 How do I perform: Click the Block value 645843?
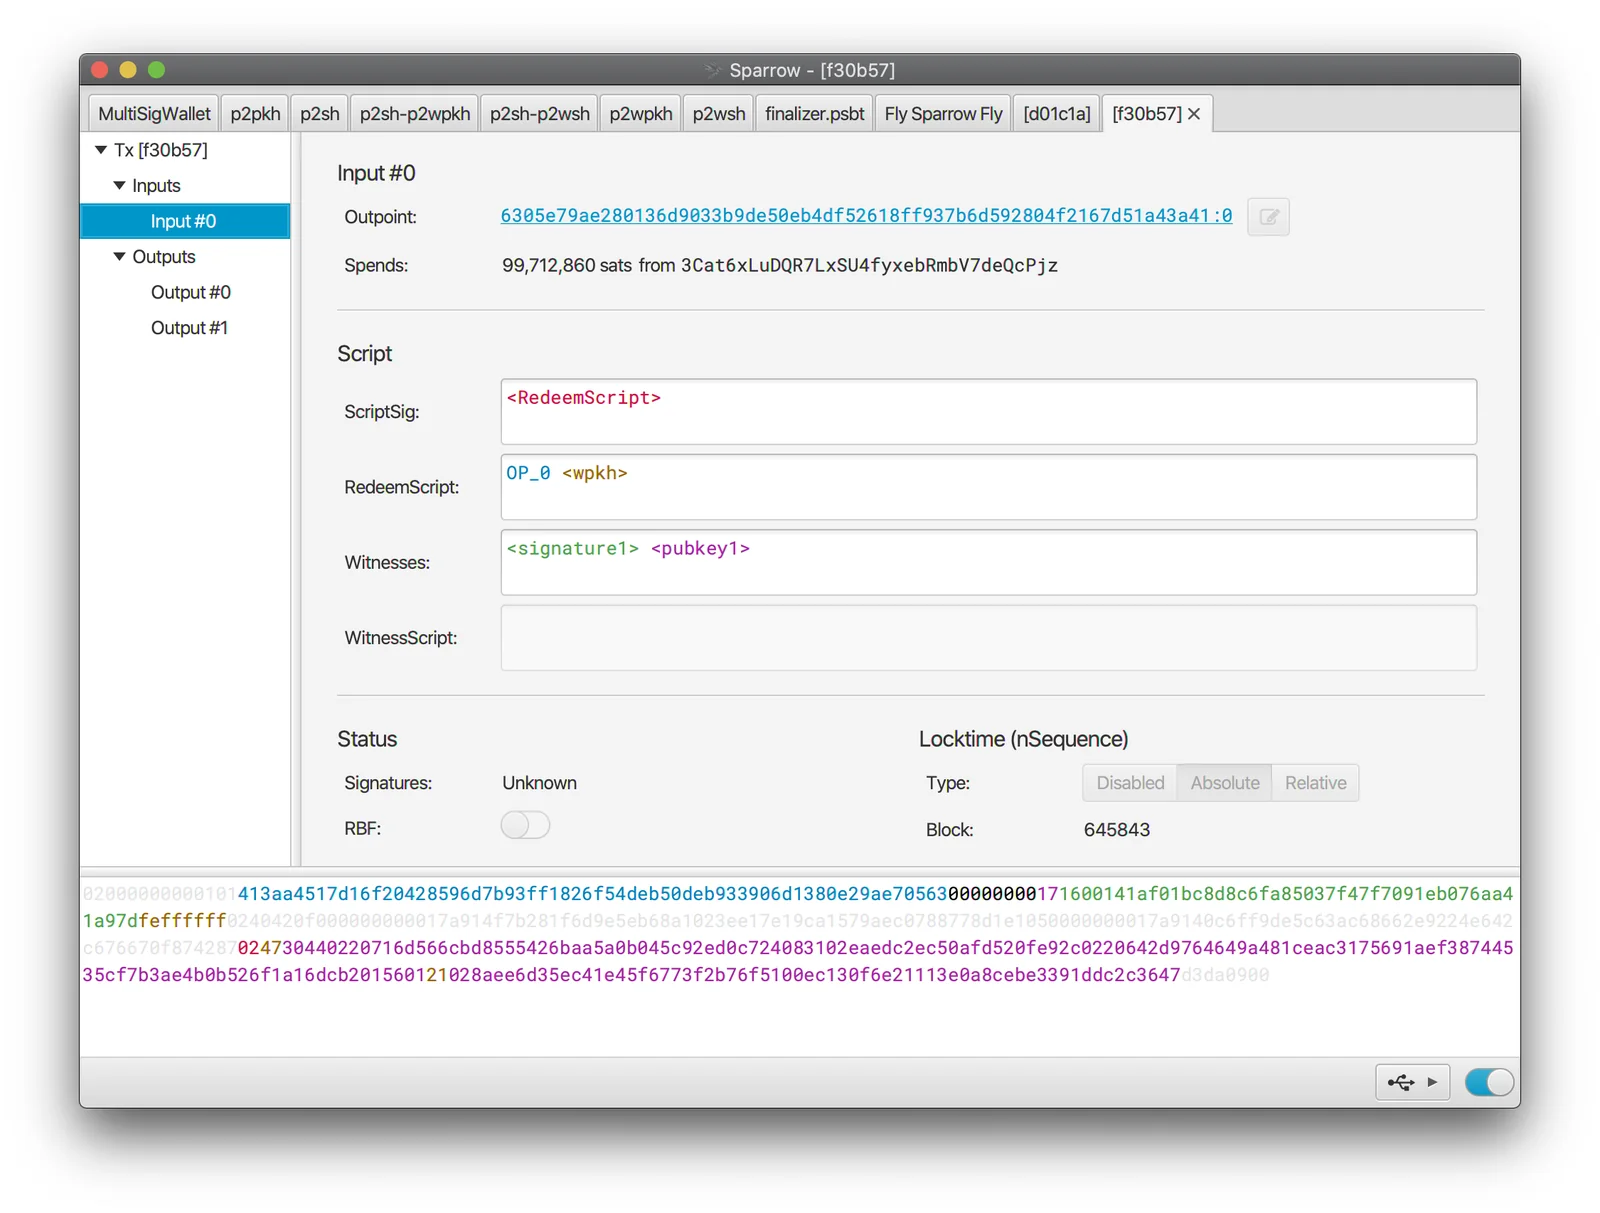click(1116, 830)
